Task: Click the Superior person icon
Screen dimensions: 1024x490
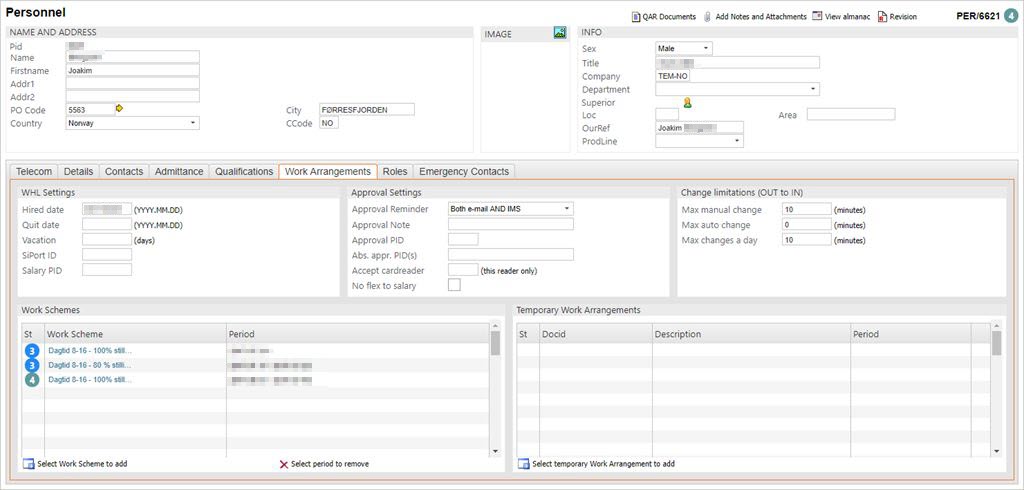Action: [x=687, y=102]
